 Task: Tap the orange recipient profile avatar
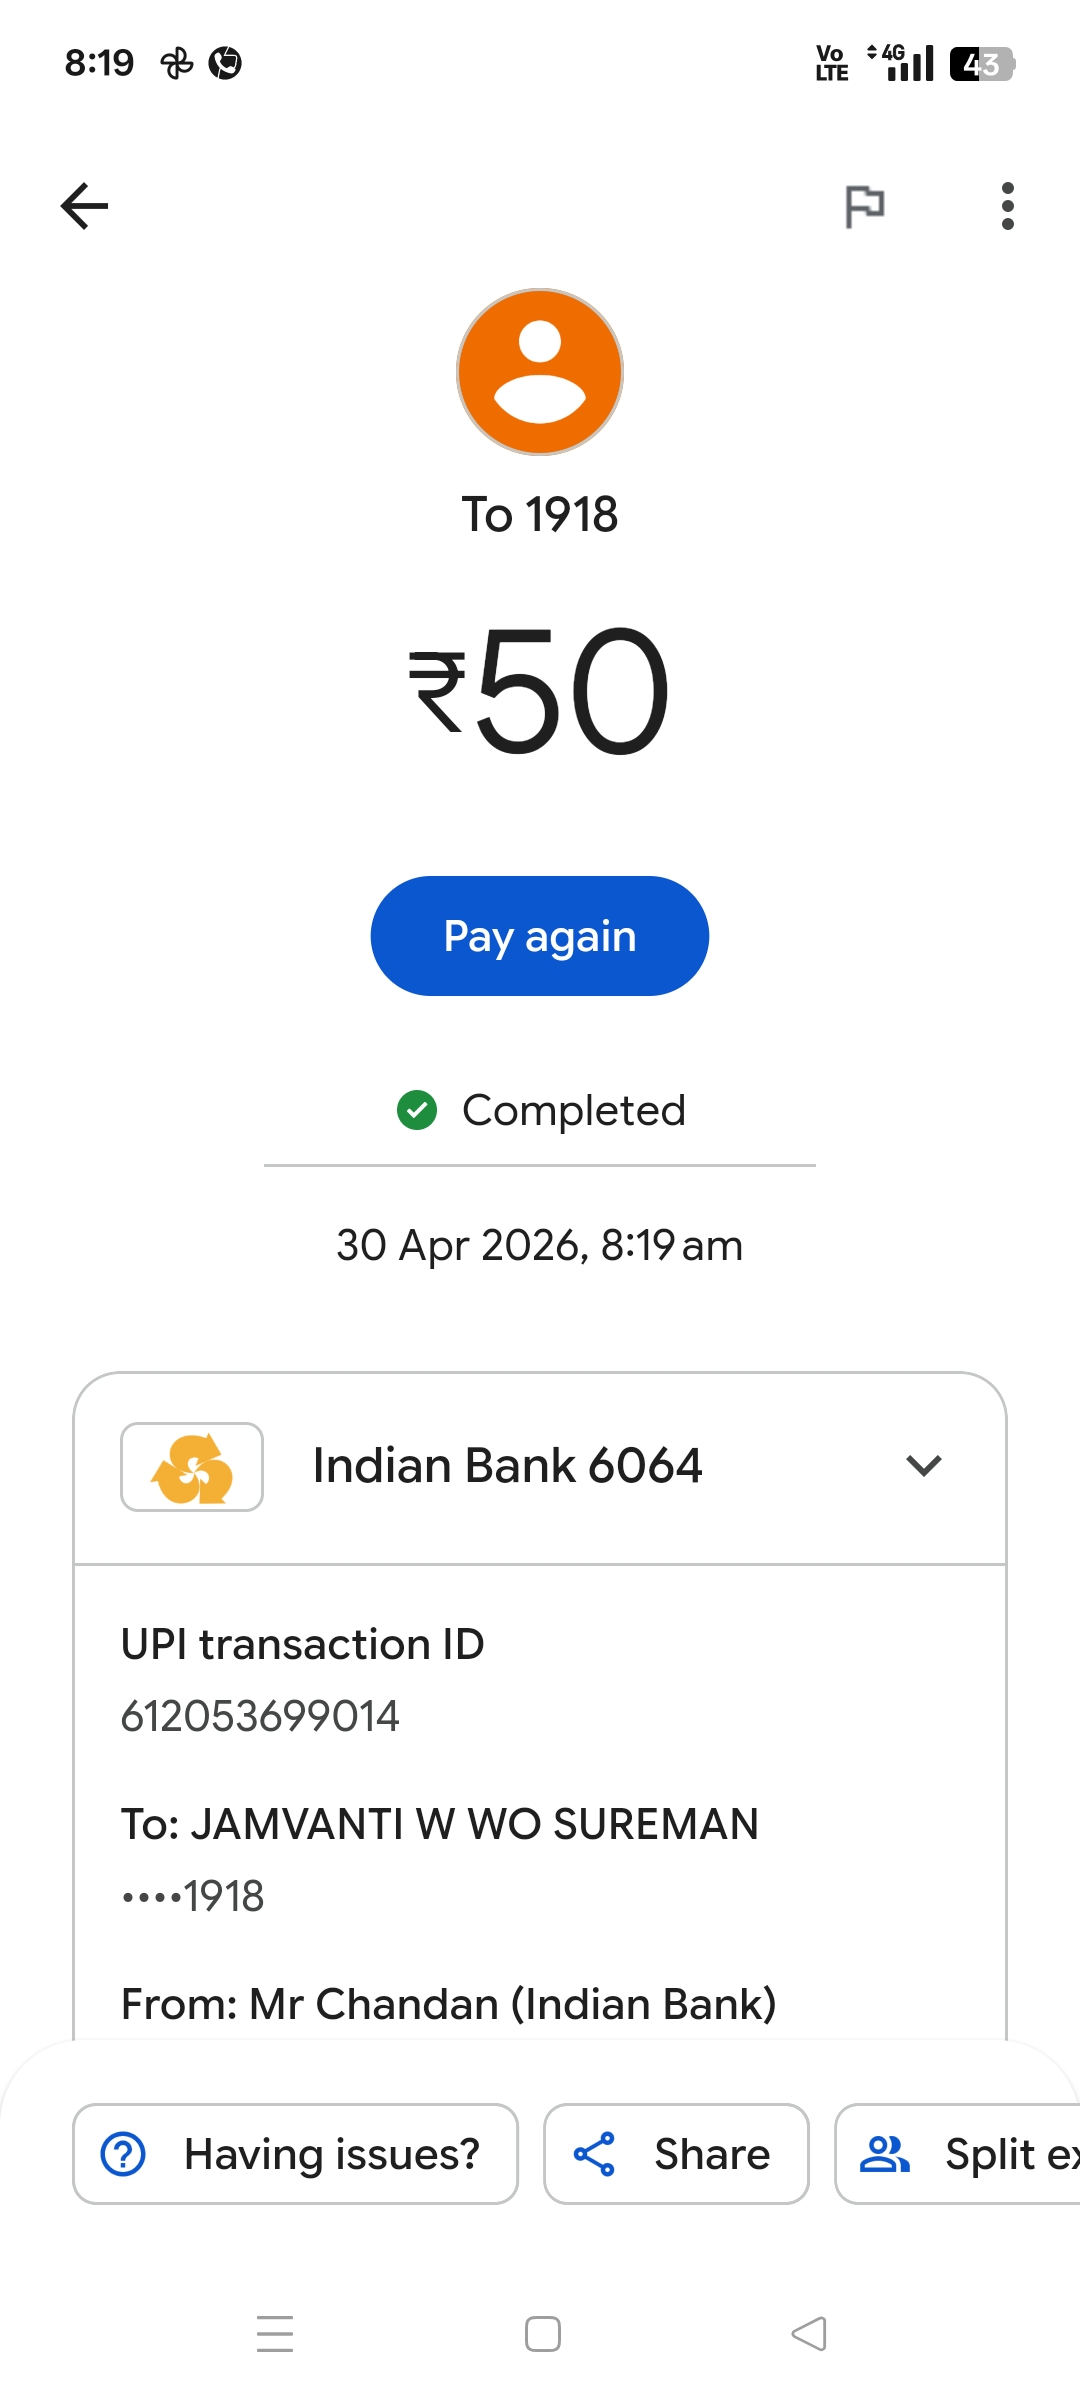click(x=540, y=372)
